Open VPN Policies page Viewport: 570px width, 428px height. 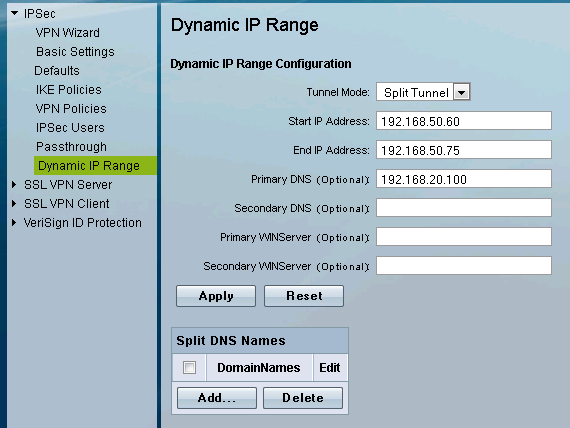[71, 109]
